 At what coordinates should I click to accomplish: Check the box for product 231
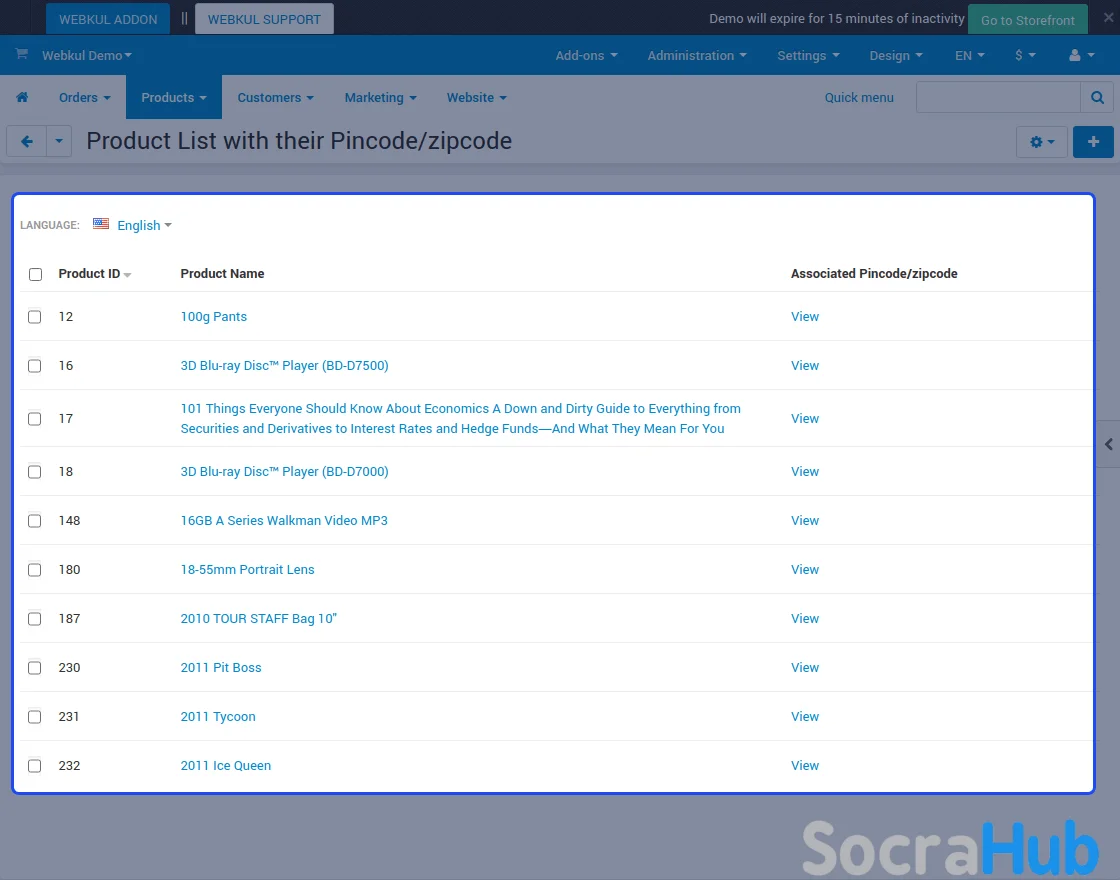[34, 716]
